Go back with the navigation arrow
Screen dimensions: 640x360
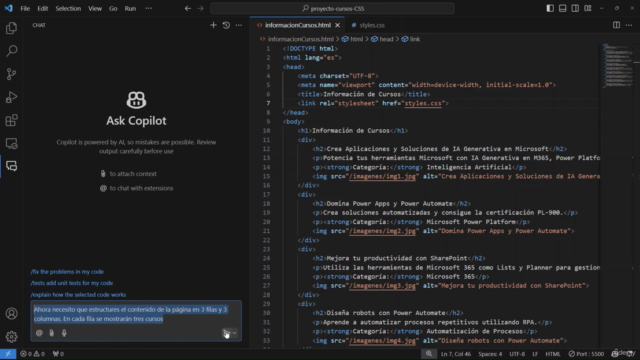pyautogui.click(x=187, y=8)
